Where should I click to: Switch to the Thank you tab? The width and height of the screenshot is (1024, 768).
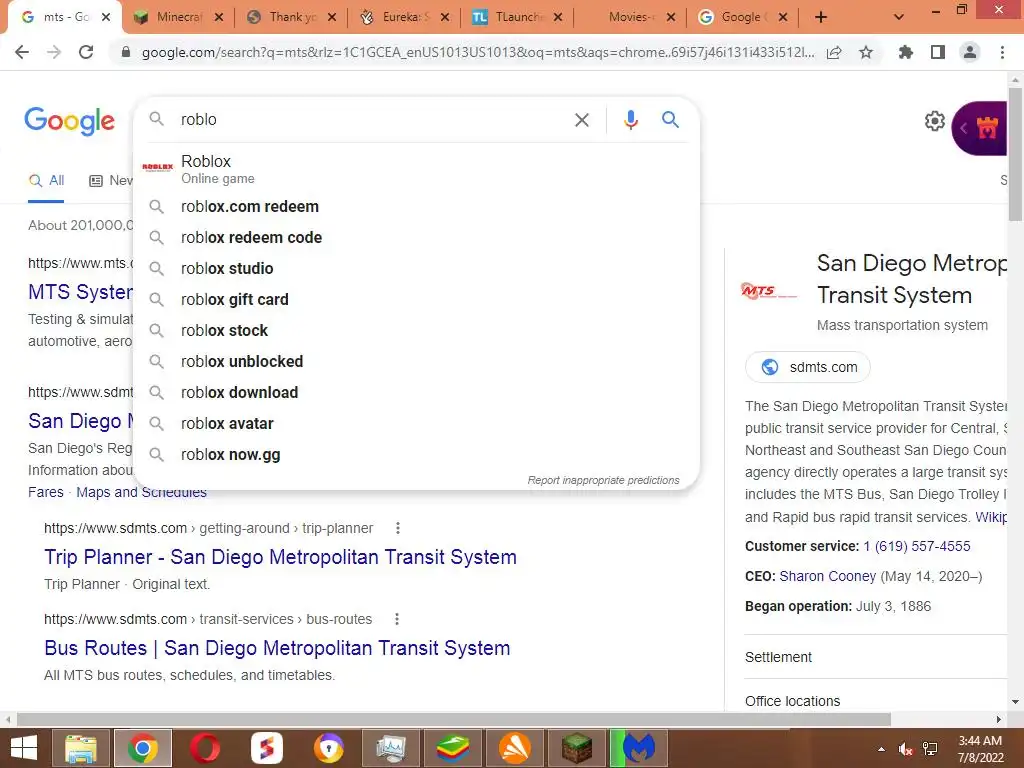tap(293, 17)
